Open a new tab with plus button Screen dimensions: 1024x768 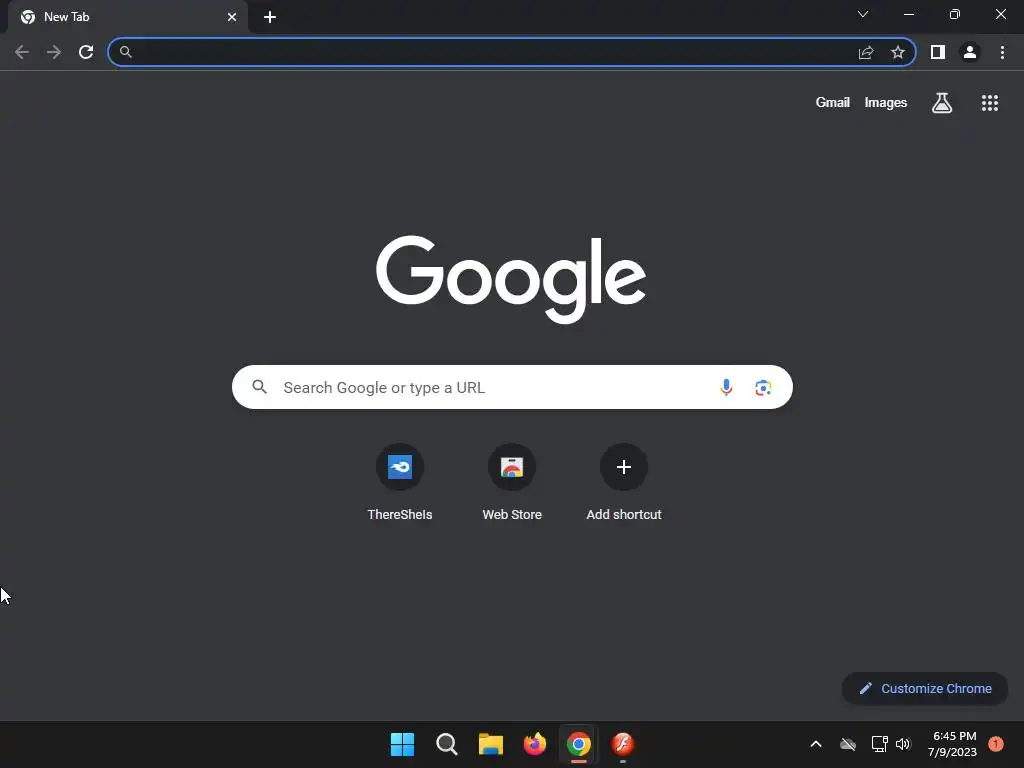coord(270,17)
